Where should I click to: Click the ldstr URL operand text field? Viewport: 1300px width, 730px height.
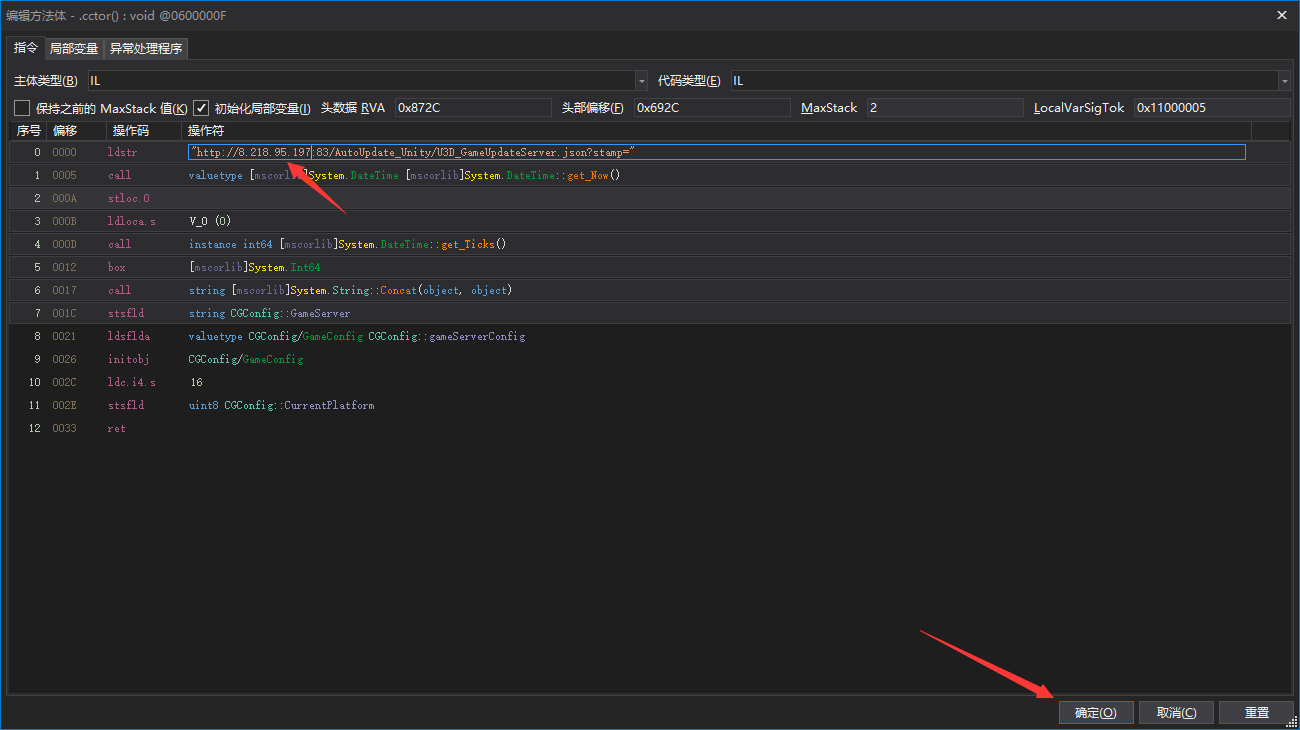[x=716, y=152]
